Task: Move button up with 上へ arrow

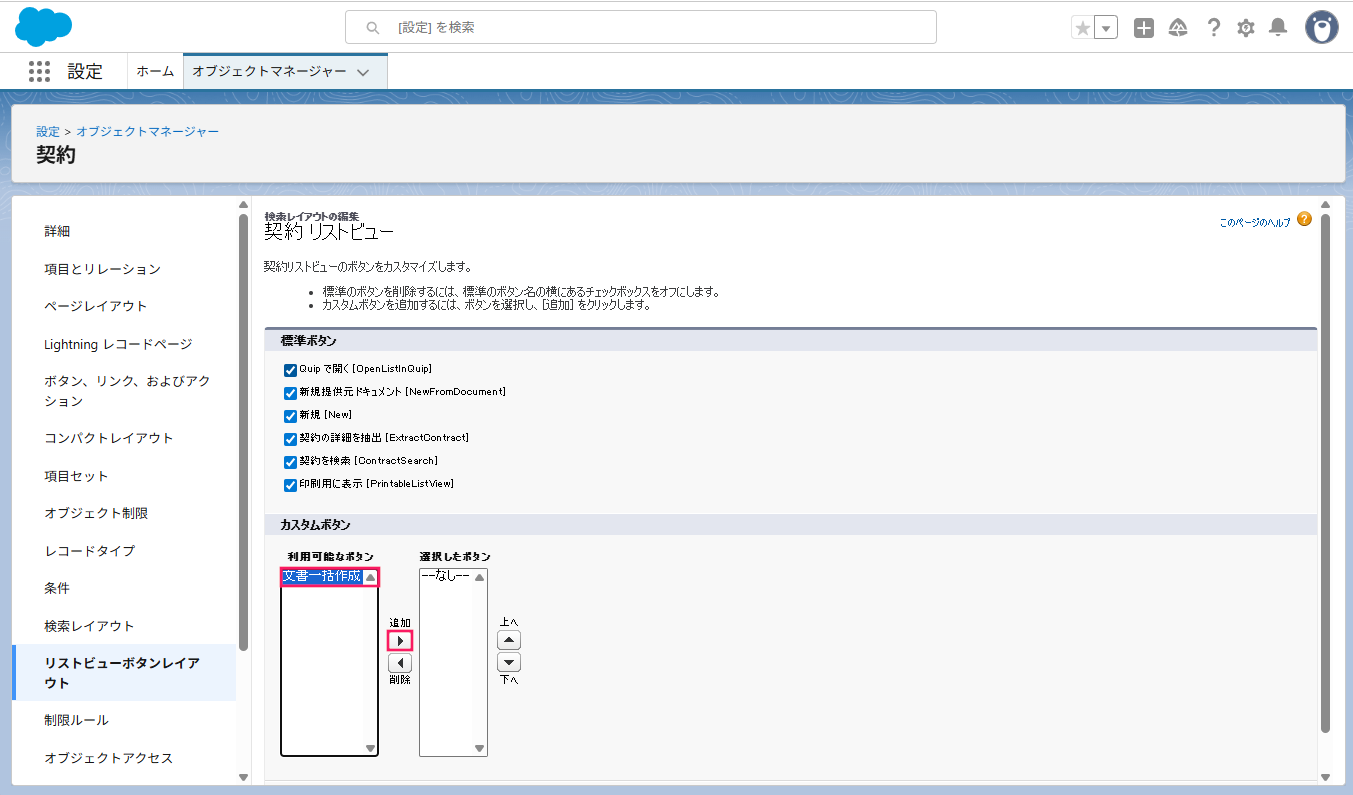Action: tap(509, 640)
